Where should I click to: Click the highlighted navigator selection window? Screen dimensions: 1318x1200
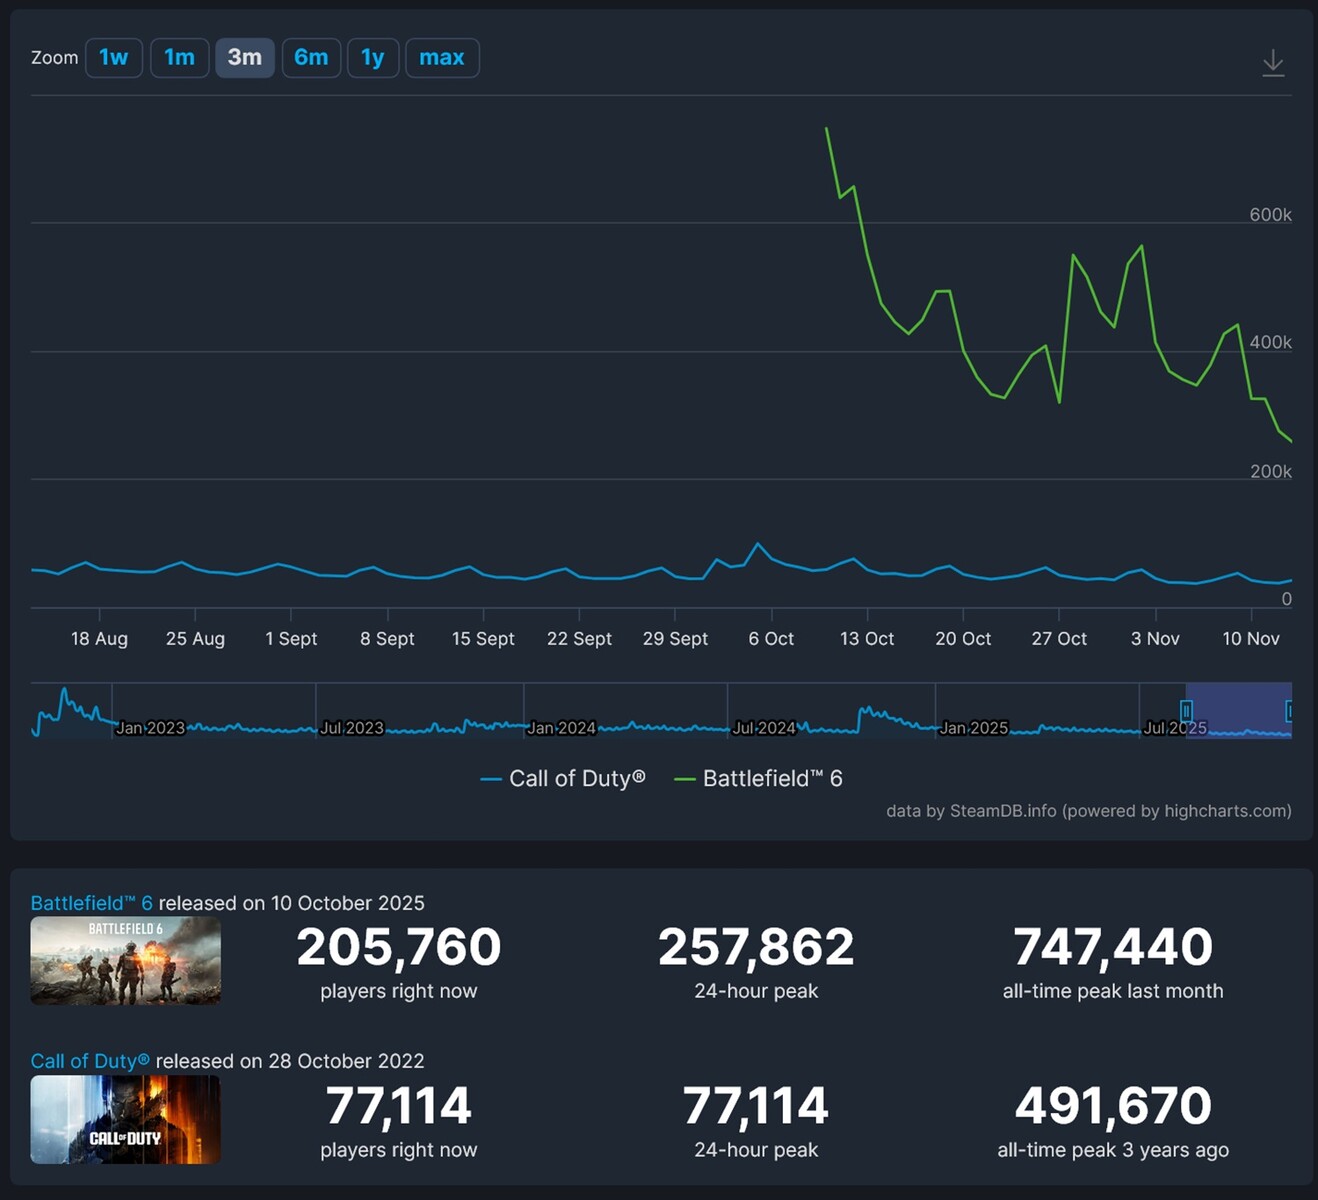tap(1238, 711)
